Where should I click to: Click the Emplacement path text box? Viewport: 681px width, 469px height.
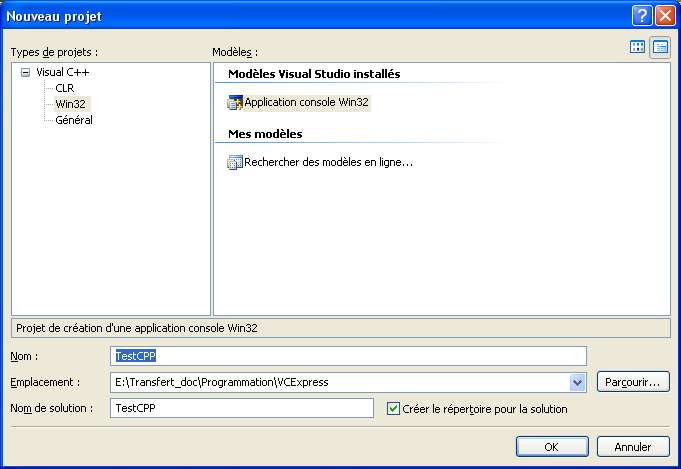click(338, 382)
